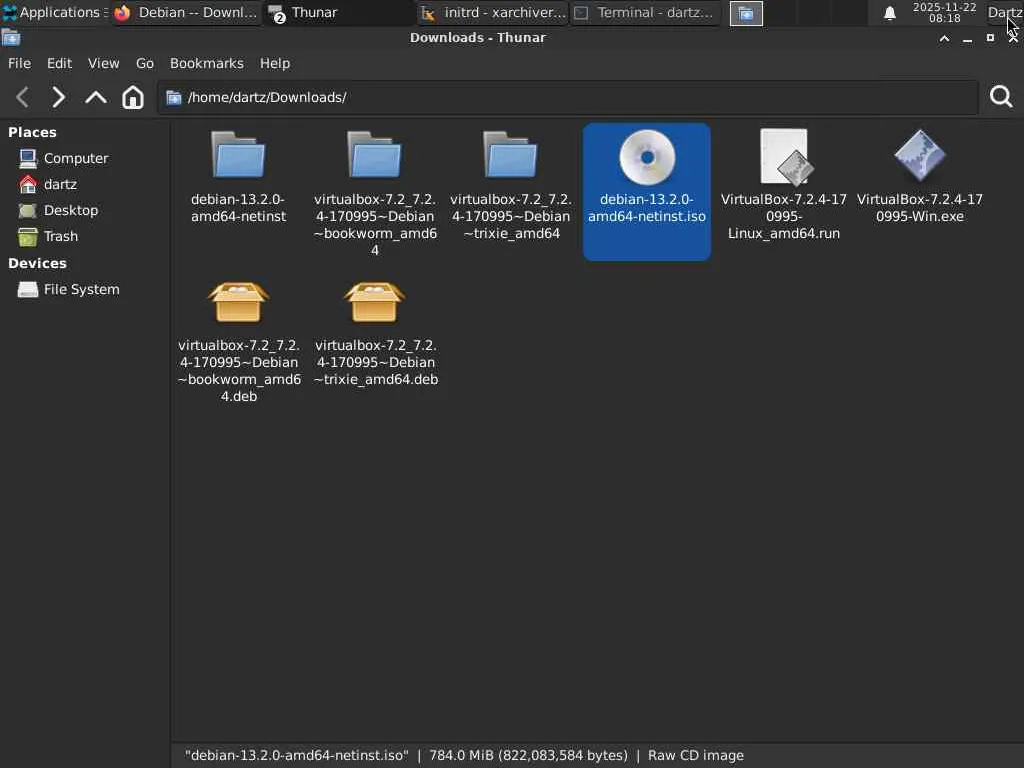Open the Help menu

275,63
